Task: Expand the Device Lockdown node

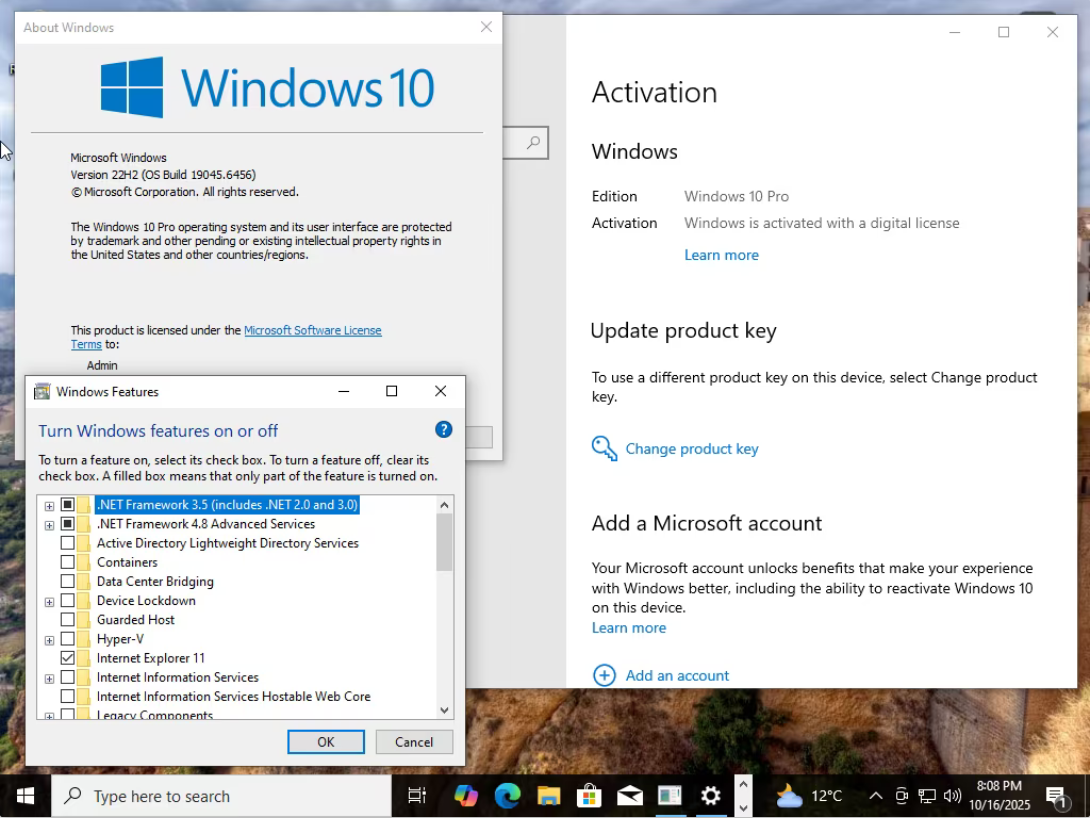Action: 49,601
